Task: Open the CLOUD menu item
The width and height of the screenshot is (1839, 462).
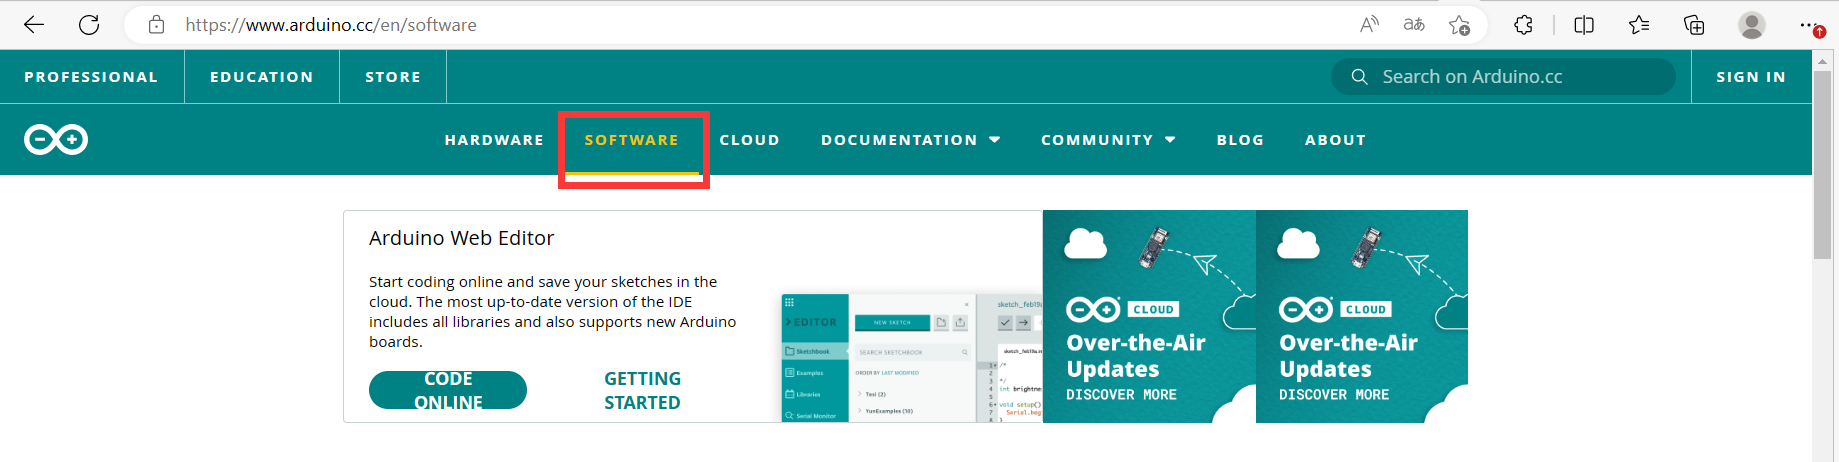Action: click(x=750, y=140)
